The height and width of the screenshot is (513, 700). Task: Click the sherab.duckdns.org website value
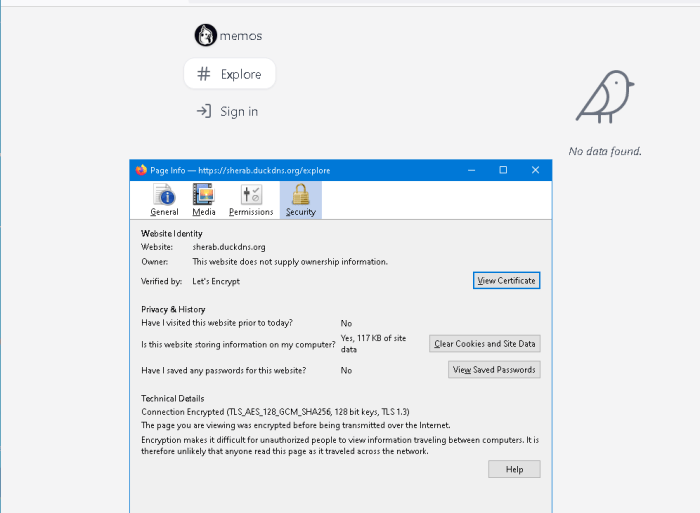coord(228,246)
